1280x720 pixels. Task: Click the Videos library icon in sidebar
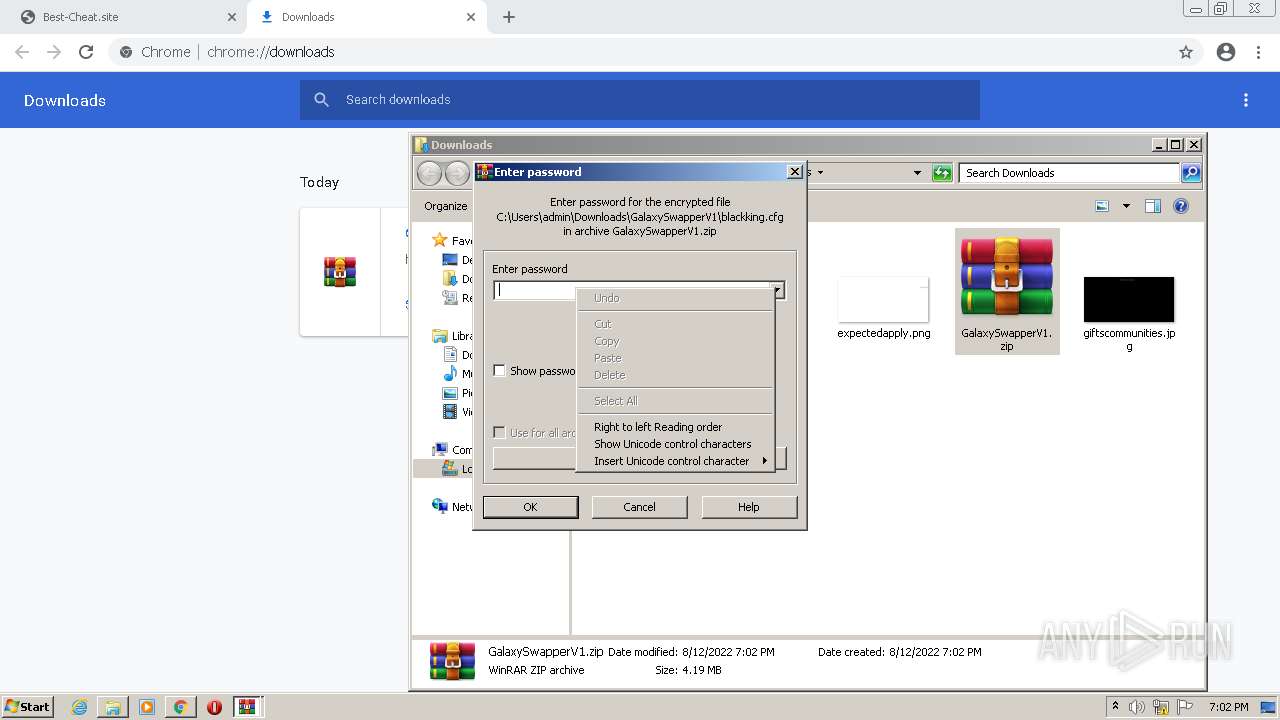tap(450, 412)
